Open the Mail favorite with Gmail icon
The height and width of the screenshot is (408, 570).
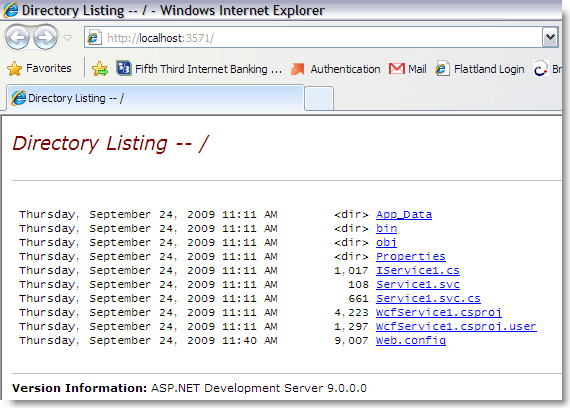[x=408, y=69]
